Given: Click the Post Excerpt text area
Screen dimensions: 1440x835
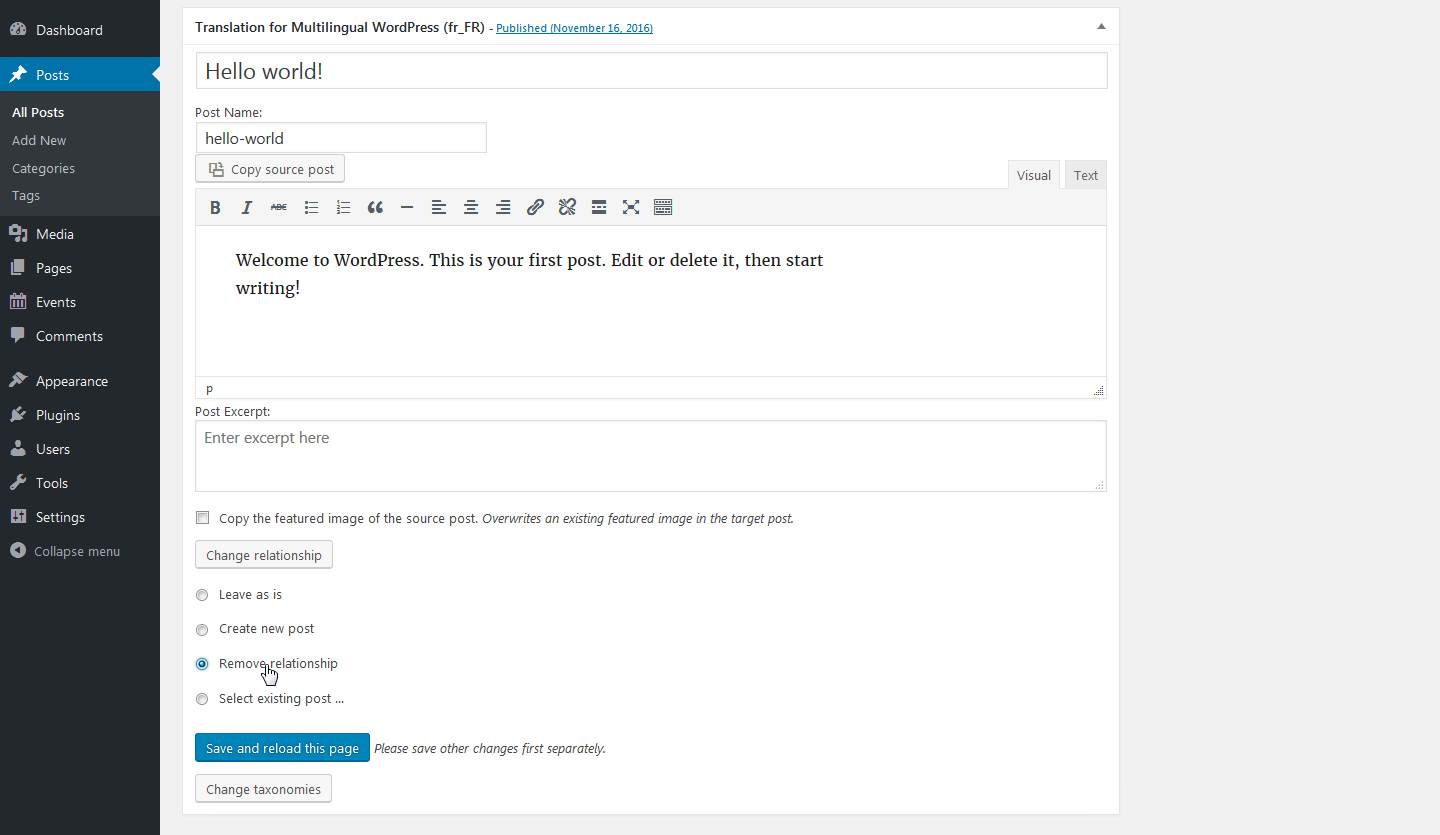Looking at the screenshot, I should tap(650, 456).
